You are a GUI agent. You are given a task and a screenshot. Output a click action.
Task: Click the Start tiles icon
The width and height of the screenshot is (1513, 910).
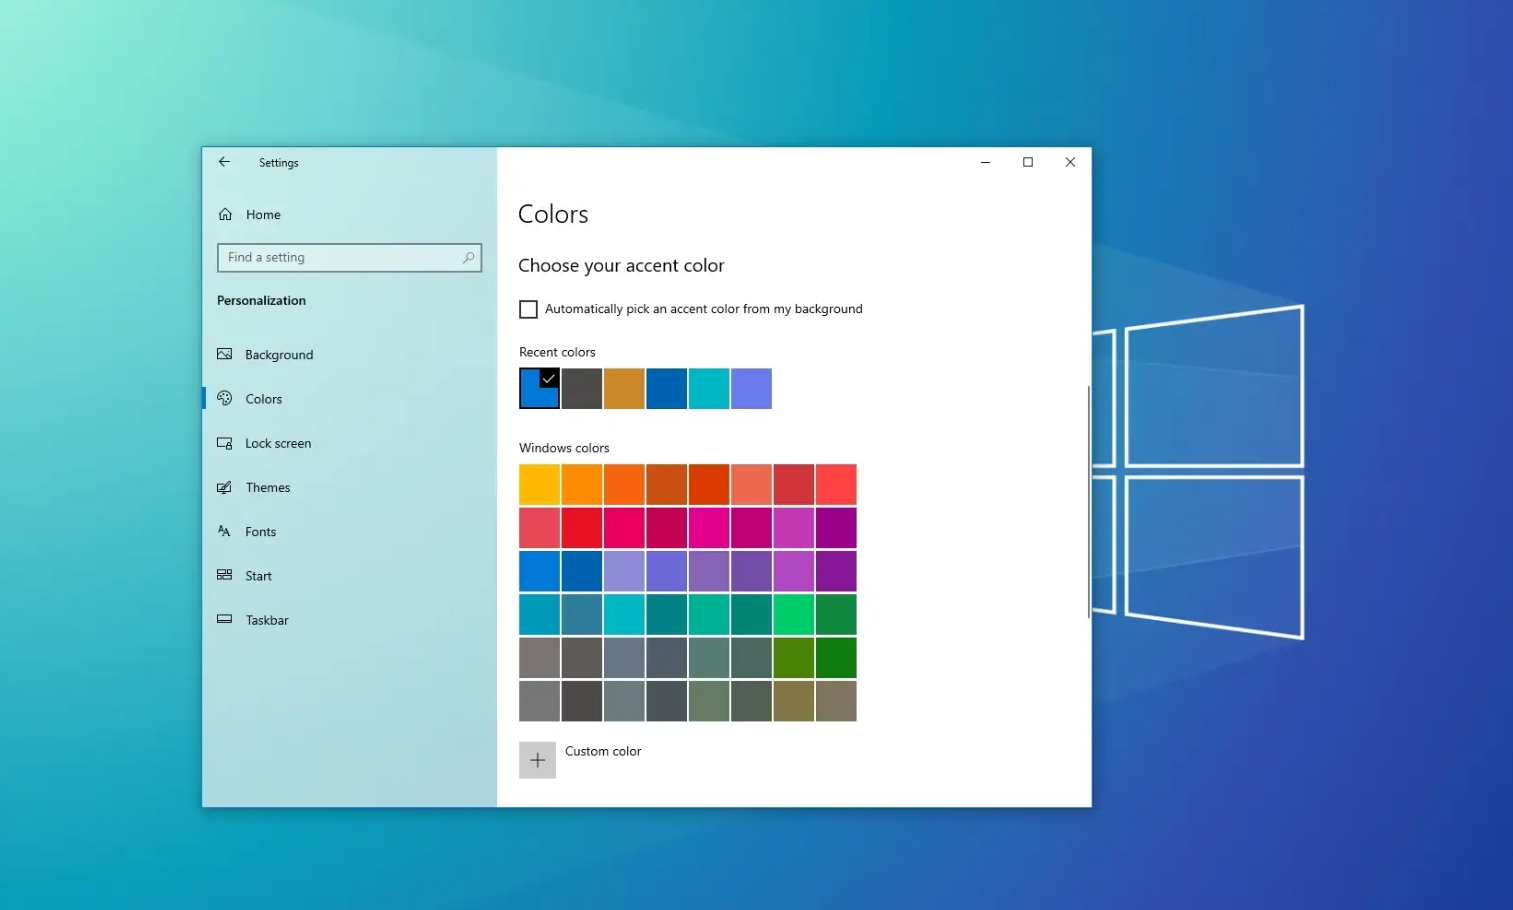(x=225, y=575)
